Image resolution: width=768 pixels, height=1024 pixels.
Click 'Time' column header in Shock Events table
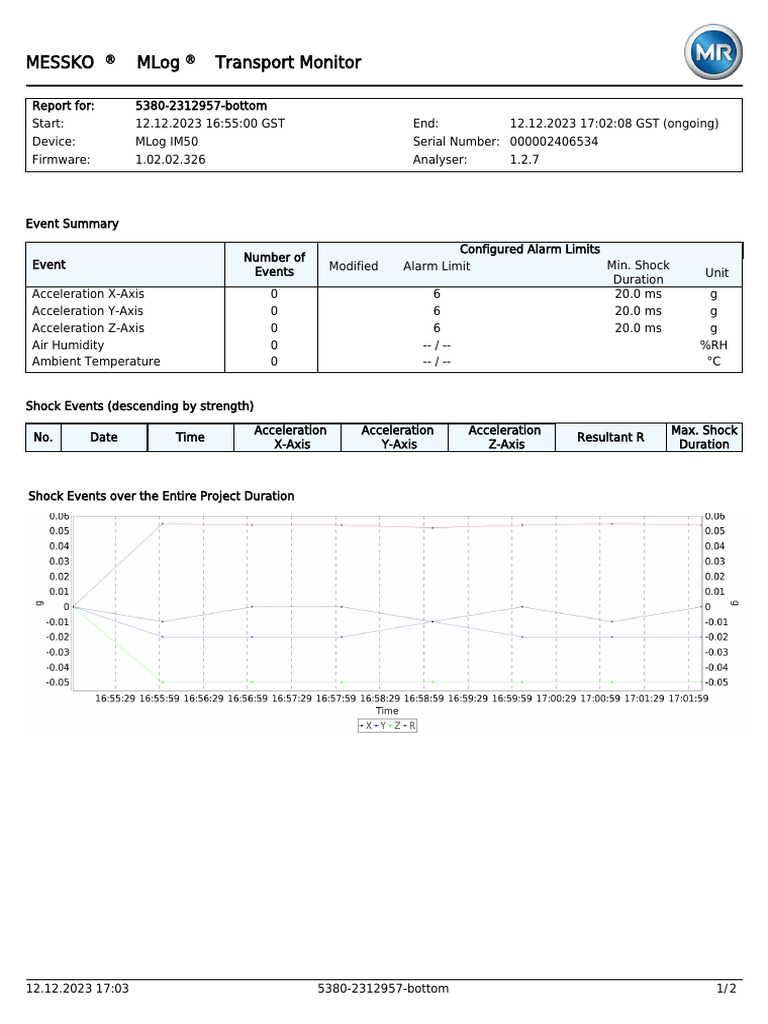[190, 438]
